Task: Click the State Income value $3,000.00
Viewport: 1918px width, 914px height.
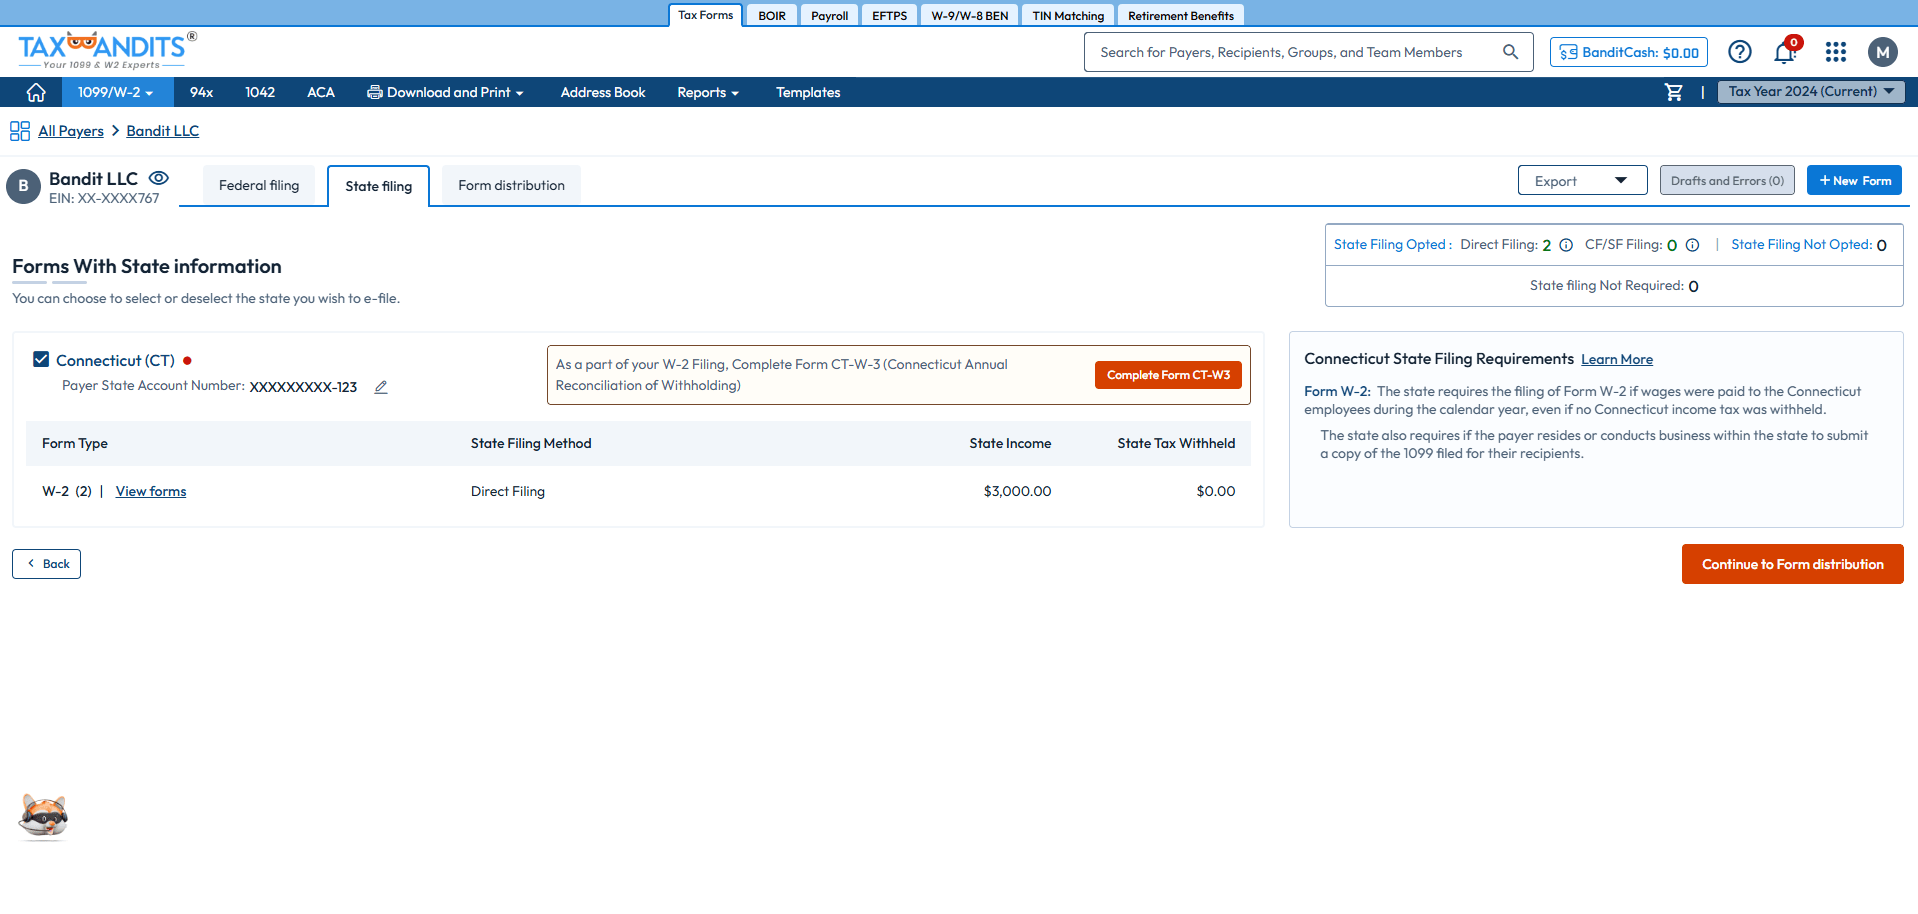Action: [1017, 491]
